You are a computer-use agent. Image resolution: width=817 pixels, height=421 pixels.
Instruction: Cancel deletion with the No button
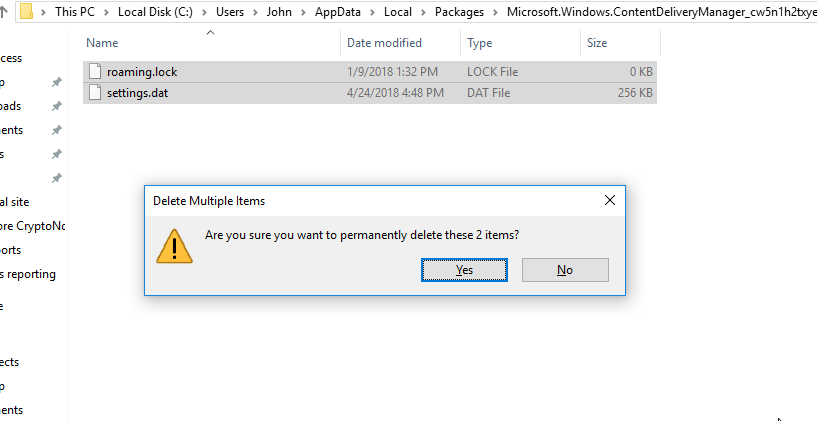pos(565,270)
